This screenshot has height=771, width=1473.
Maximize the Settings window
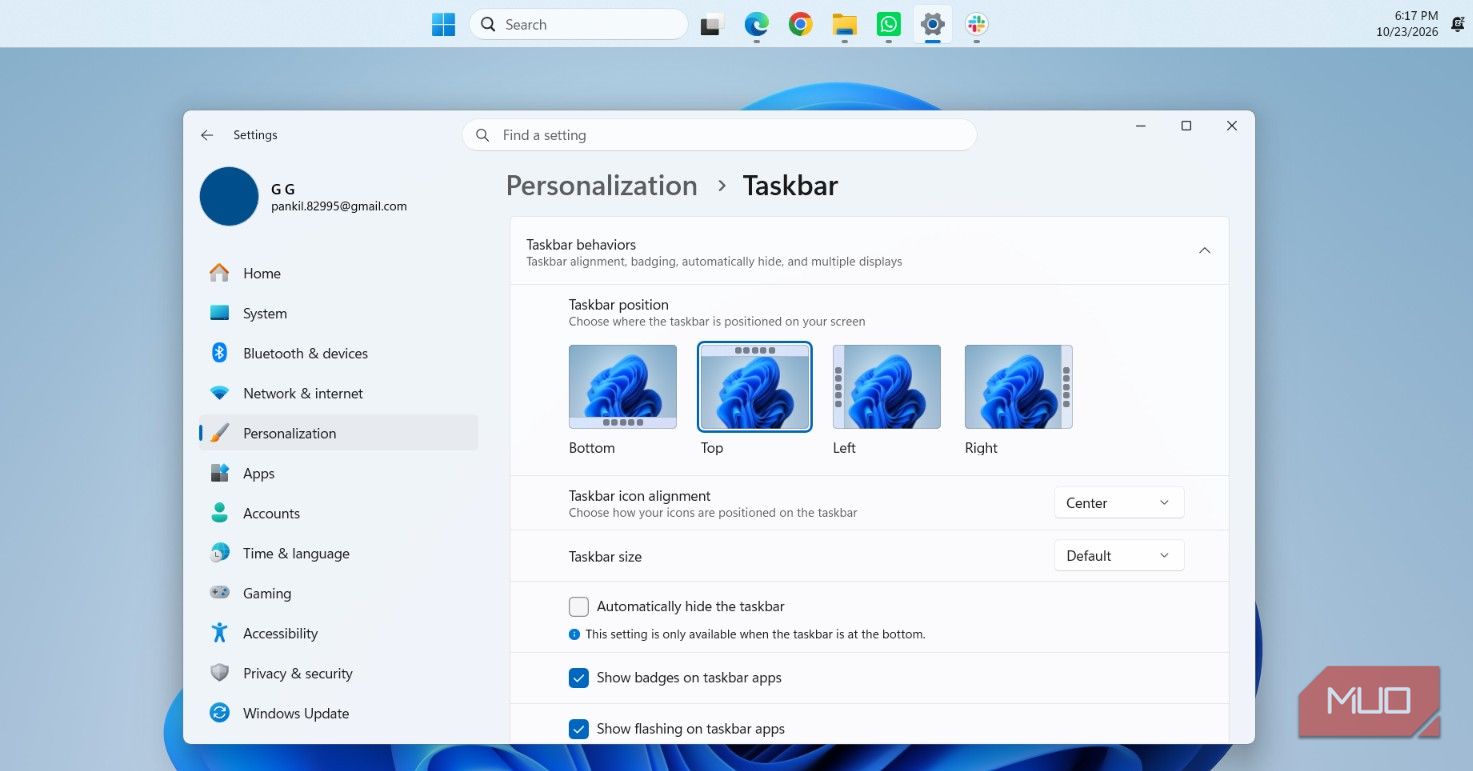[1186, 126]
